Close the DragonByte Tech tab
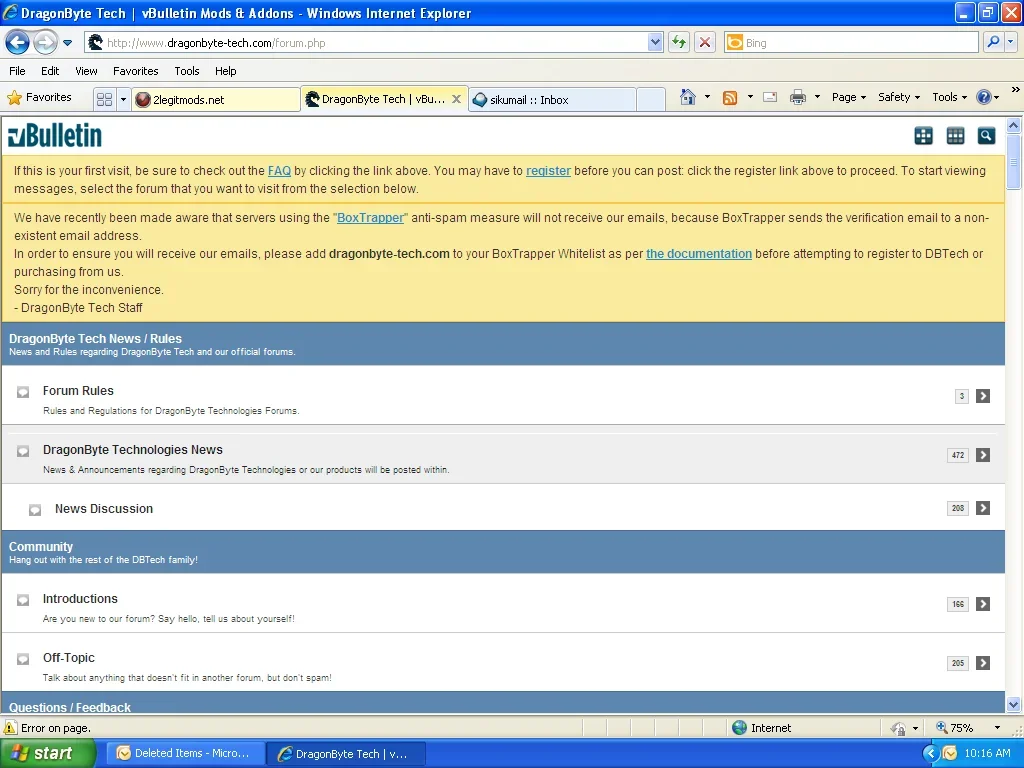 (x=456, y=99)
